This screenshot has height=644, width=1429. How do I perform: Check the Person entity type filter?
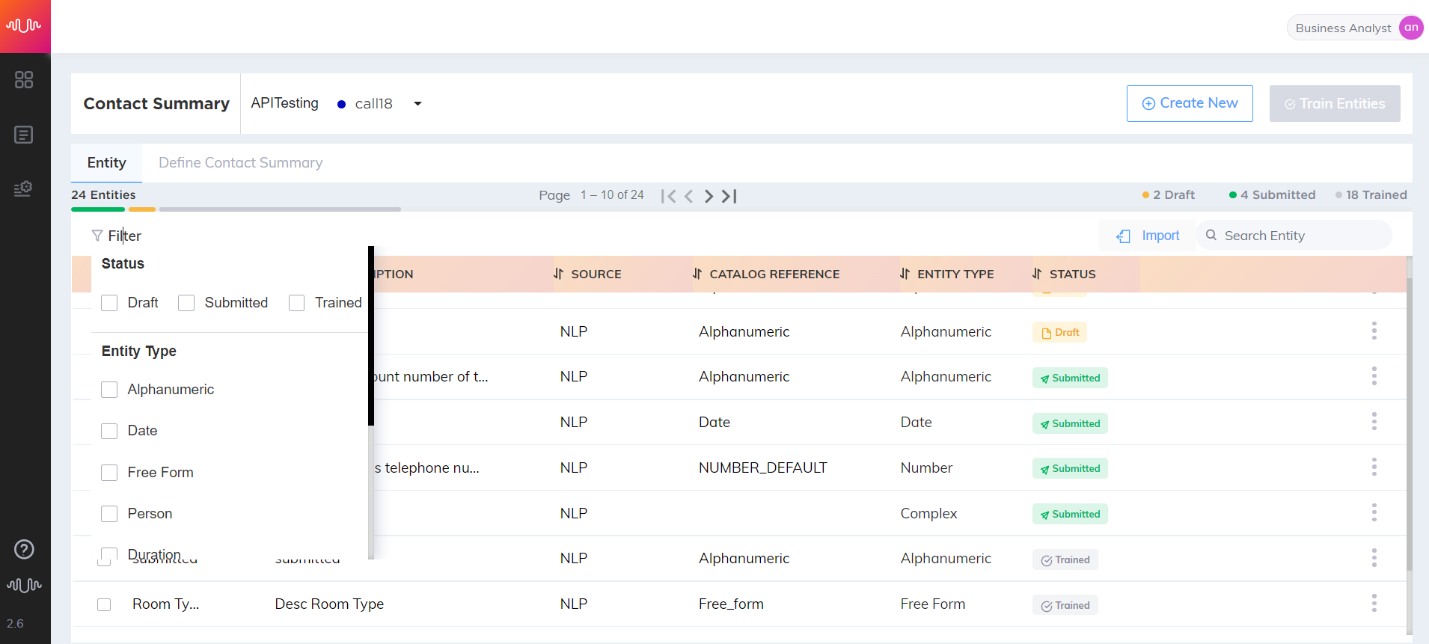110,514
